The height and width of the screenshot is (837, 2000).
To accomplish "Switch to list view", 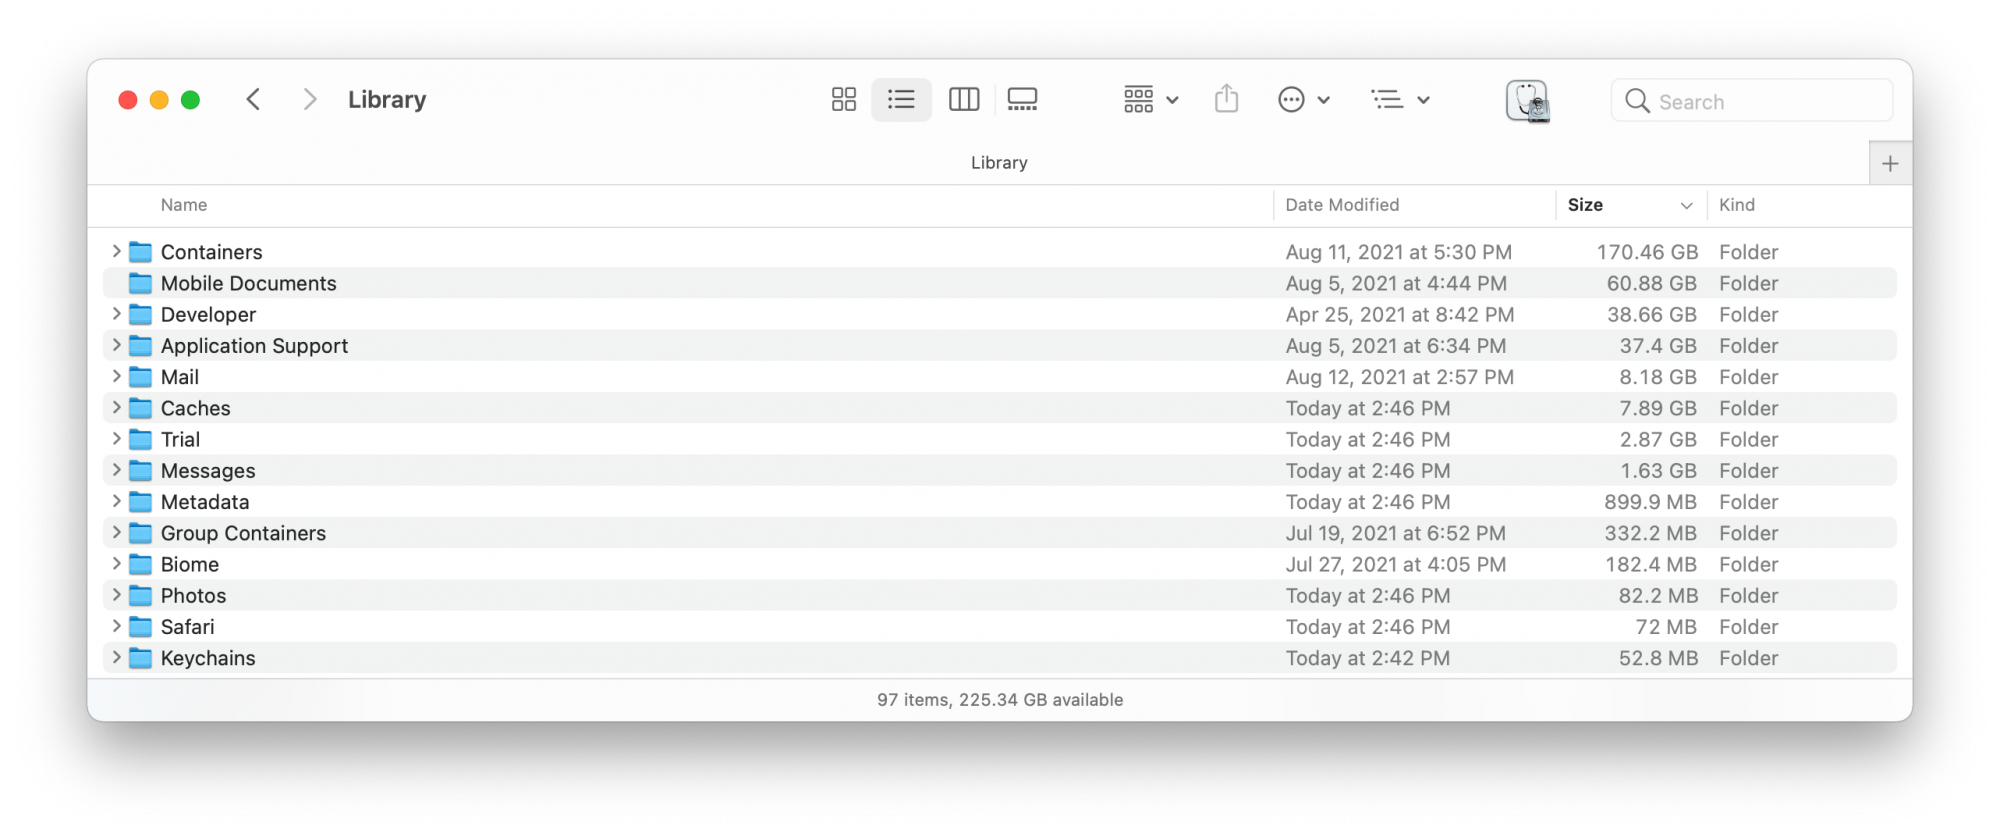I will click(901, 99).
